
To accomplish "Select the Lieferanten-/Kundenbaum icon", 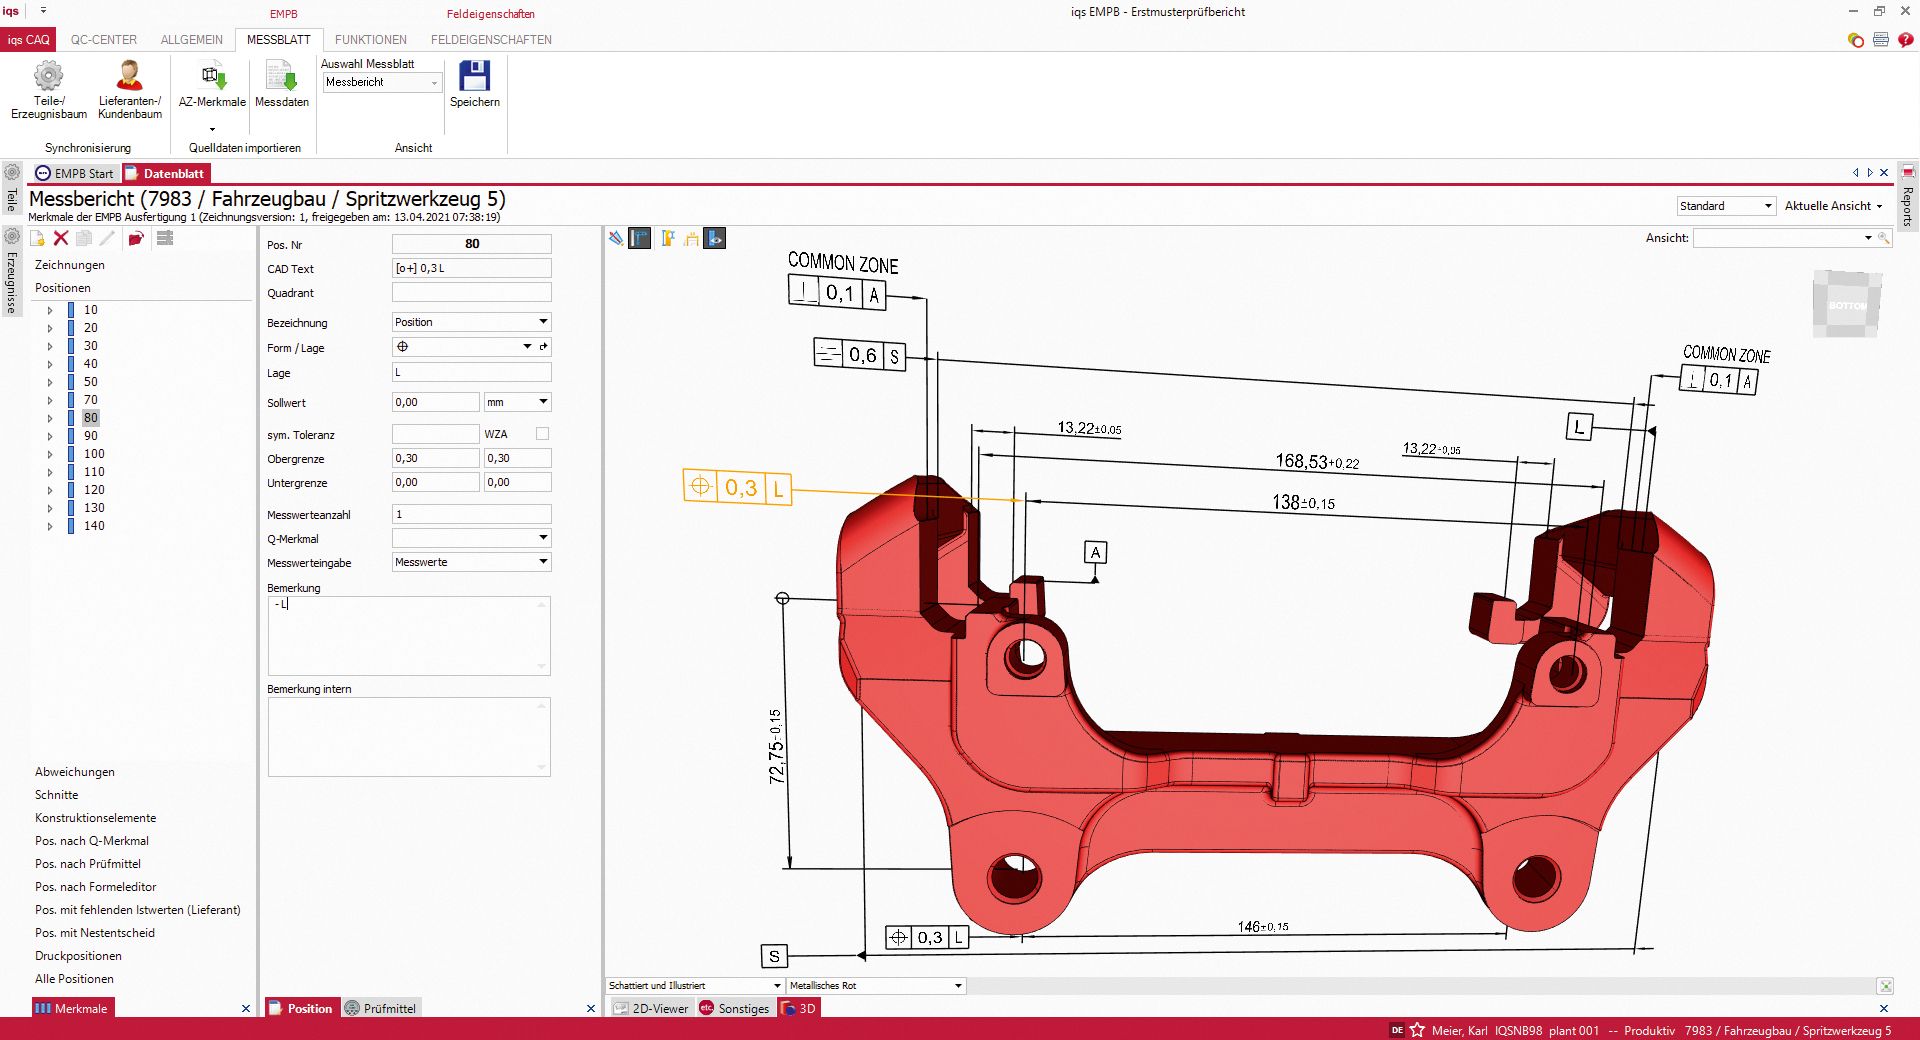I will click(128, 90).
